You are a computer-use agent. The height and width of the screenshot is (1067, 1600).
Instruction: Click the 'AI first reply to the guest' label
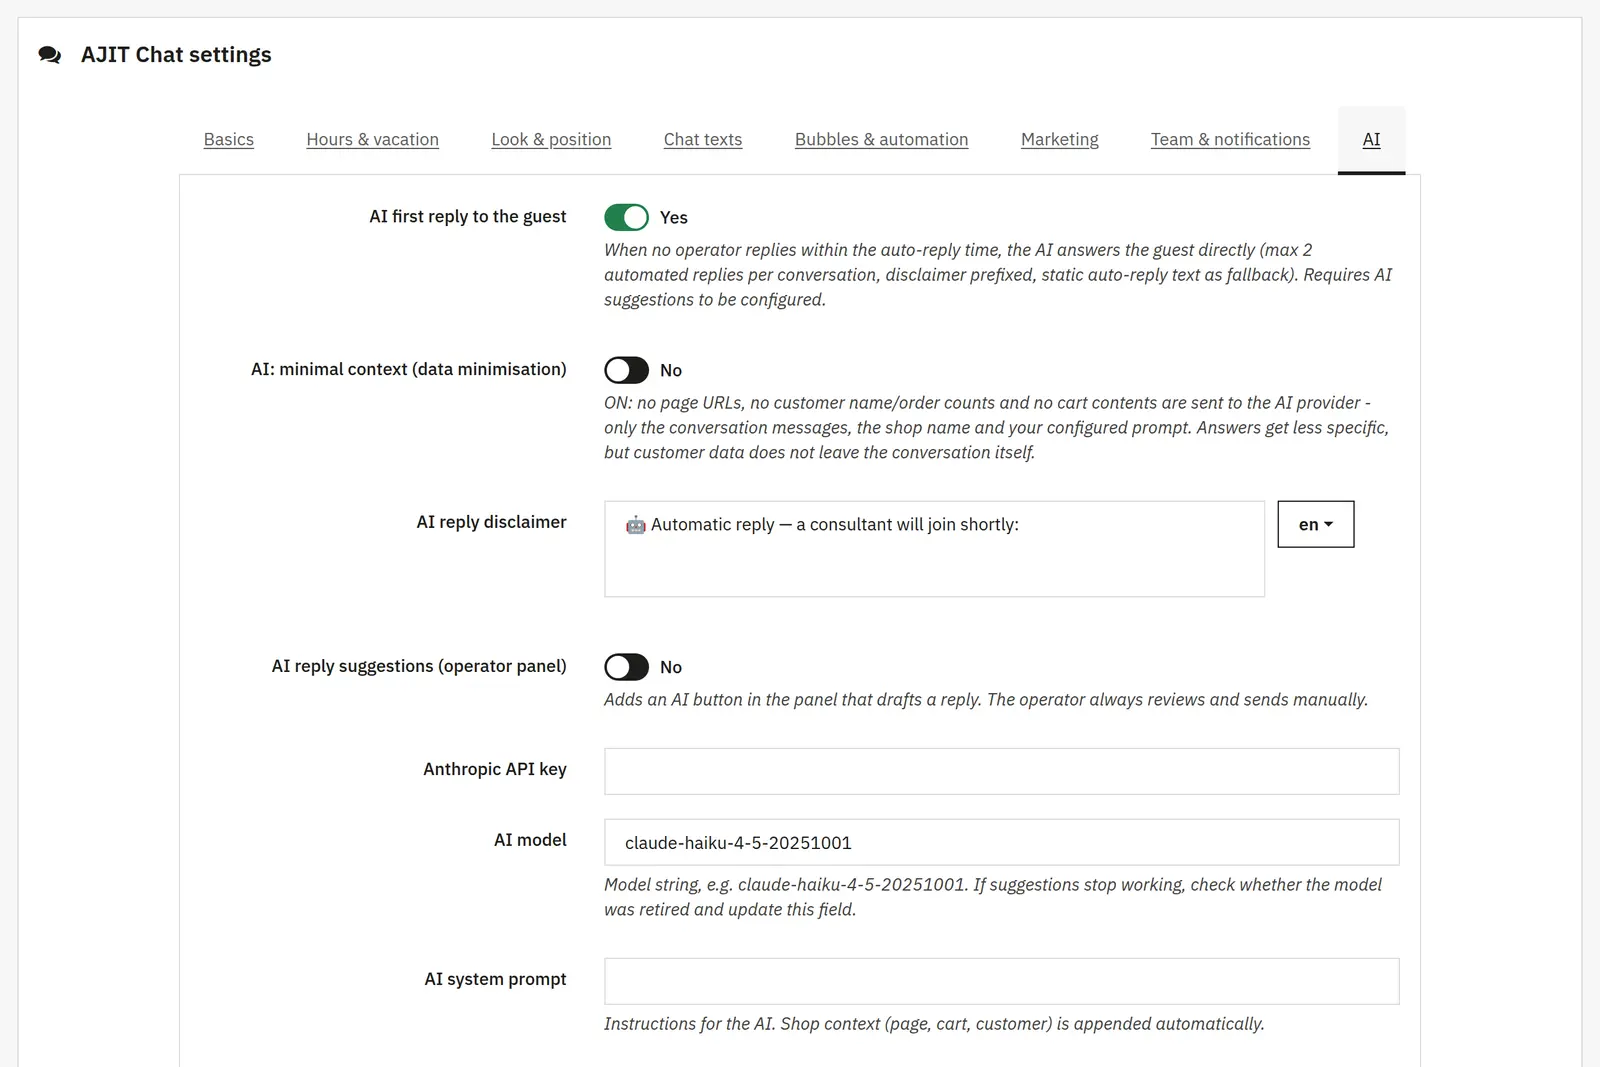468,216
